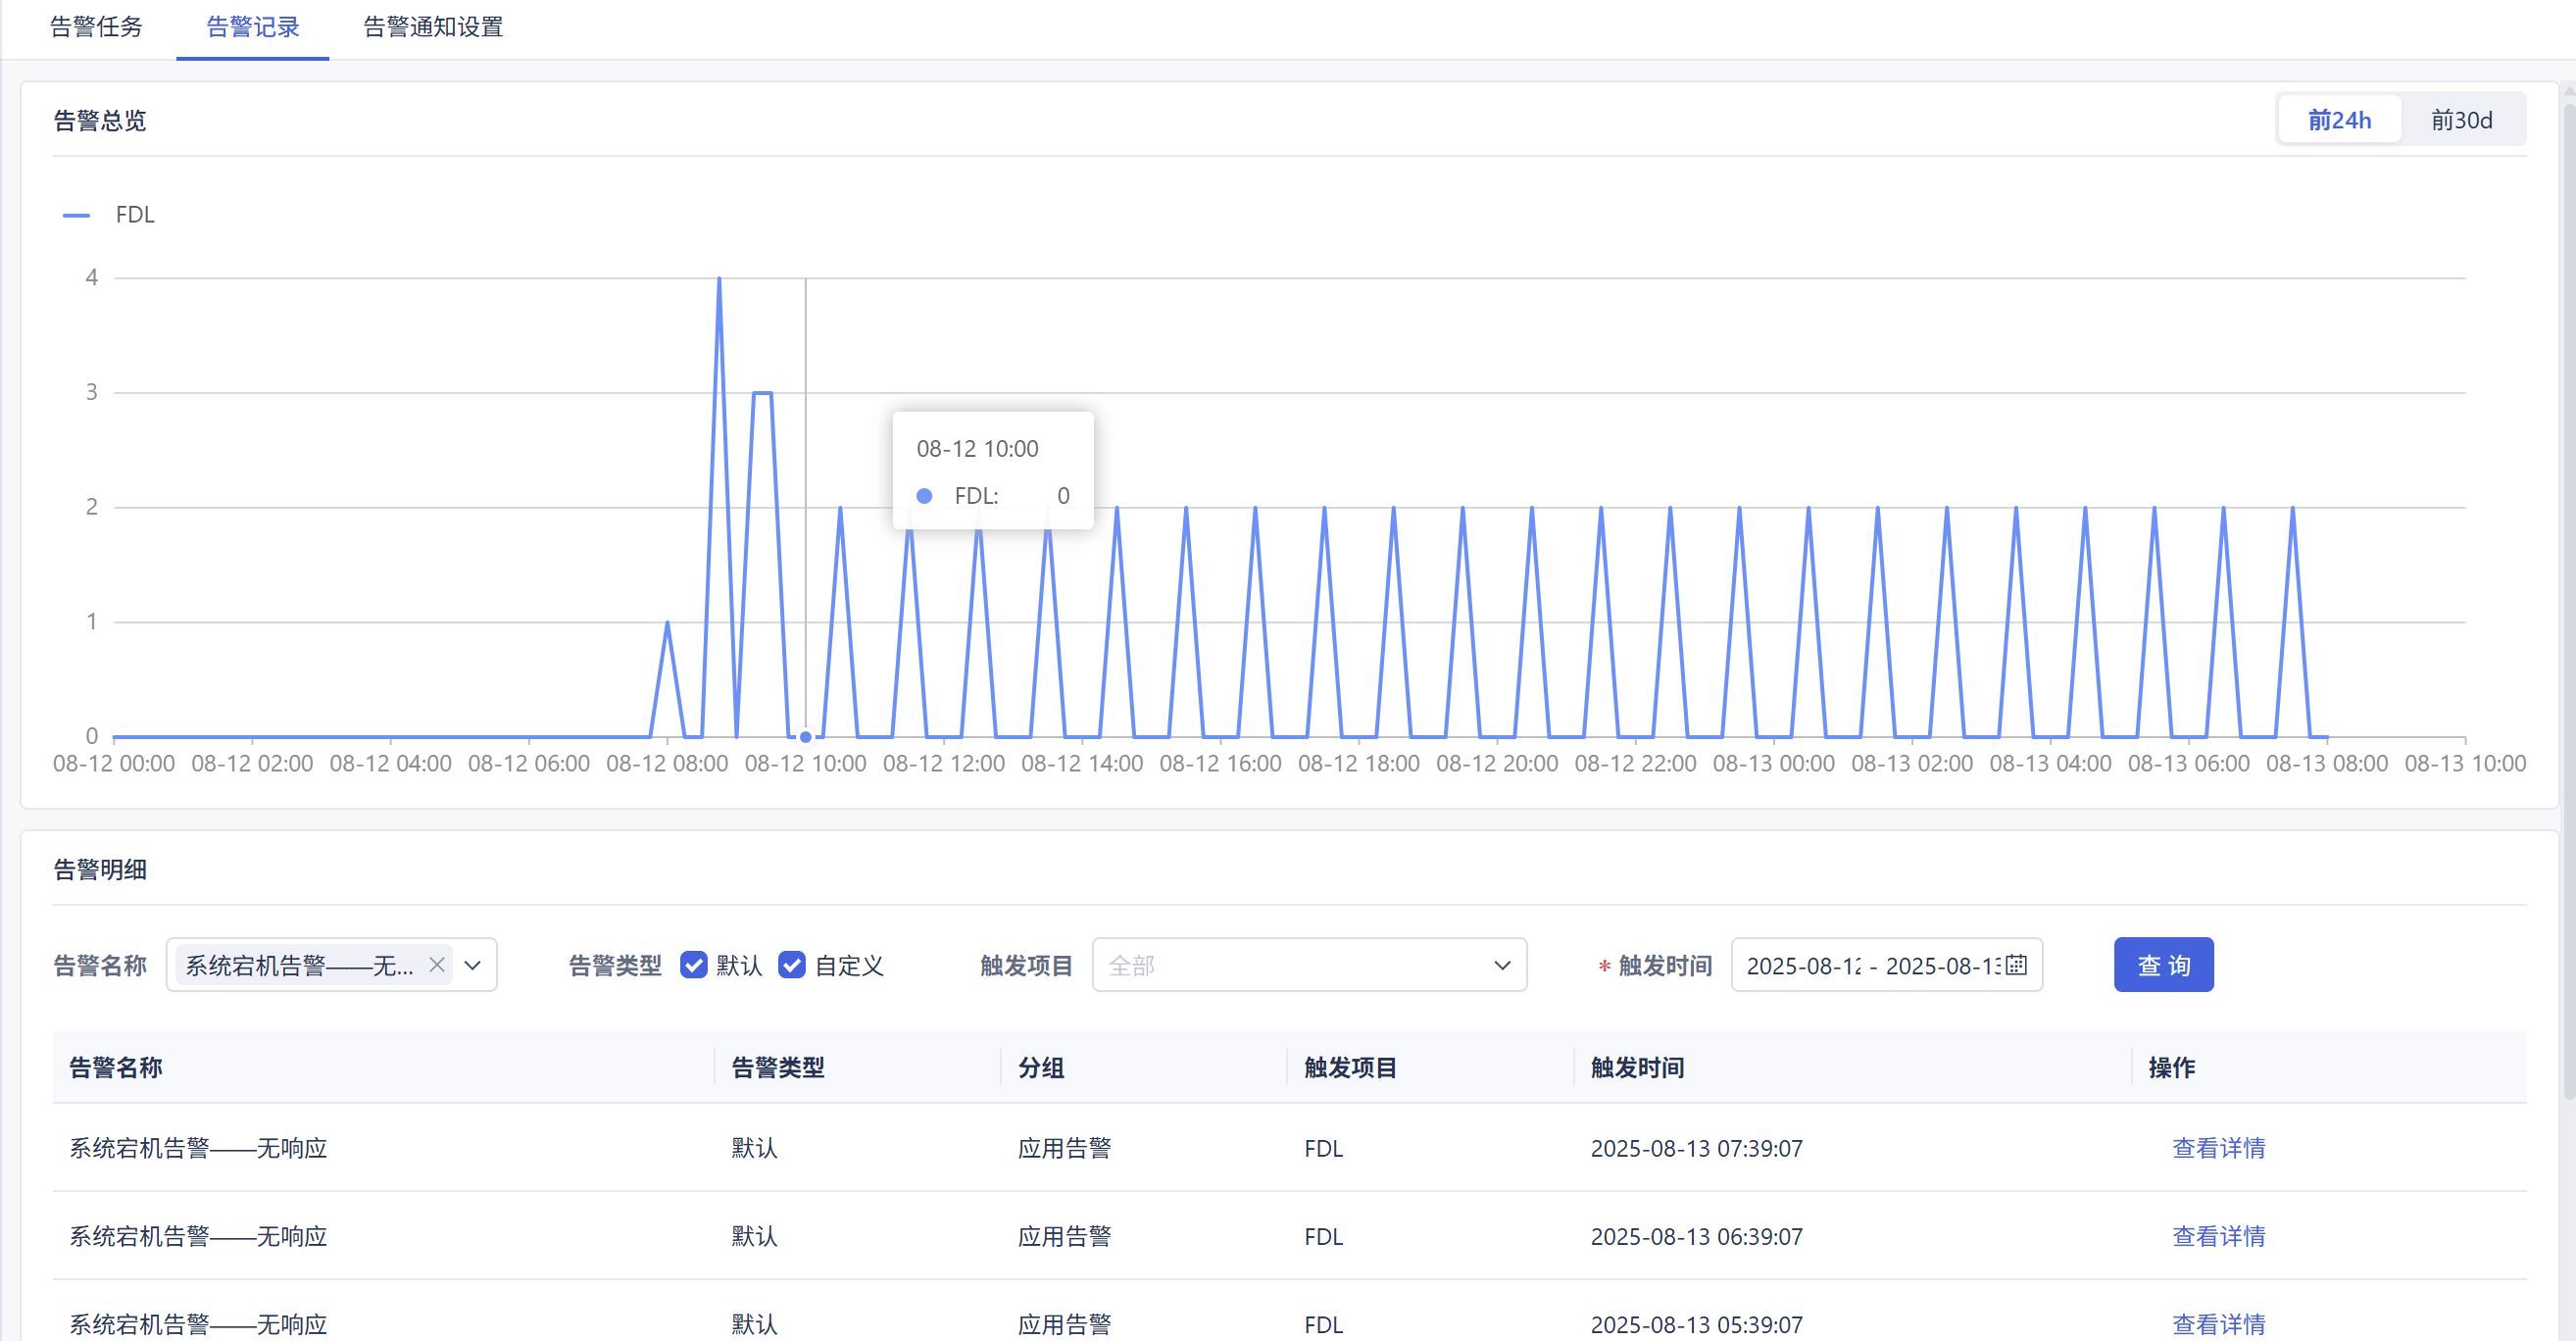The width and height of the screenshot is (2576, 1341).
Task: Expand the 告警名称 dropdown arrow
Action: (473, 965)
